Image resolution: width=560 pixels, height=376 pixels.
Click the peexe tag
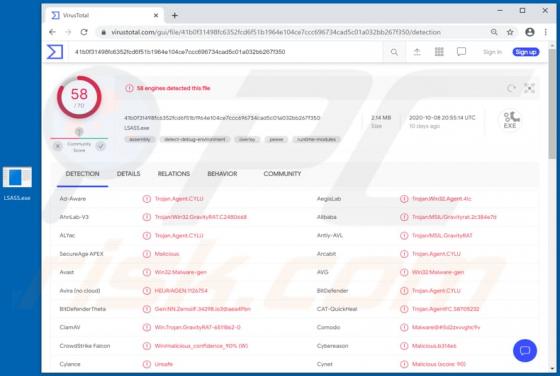pos(276,139)
